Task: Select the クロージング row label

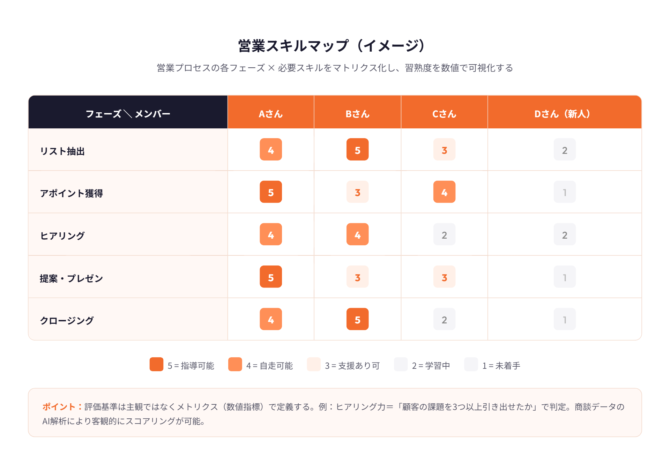Action: (67, 320)
